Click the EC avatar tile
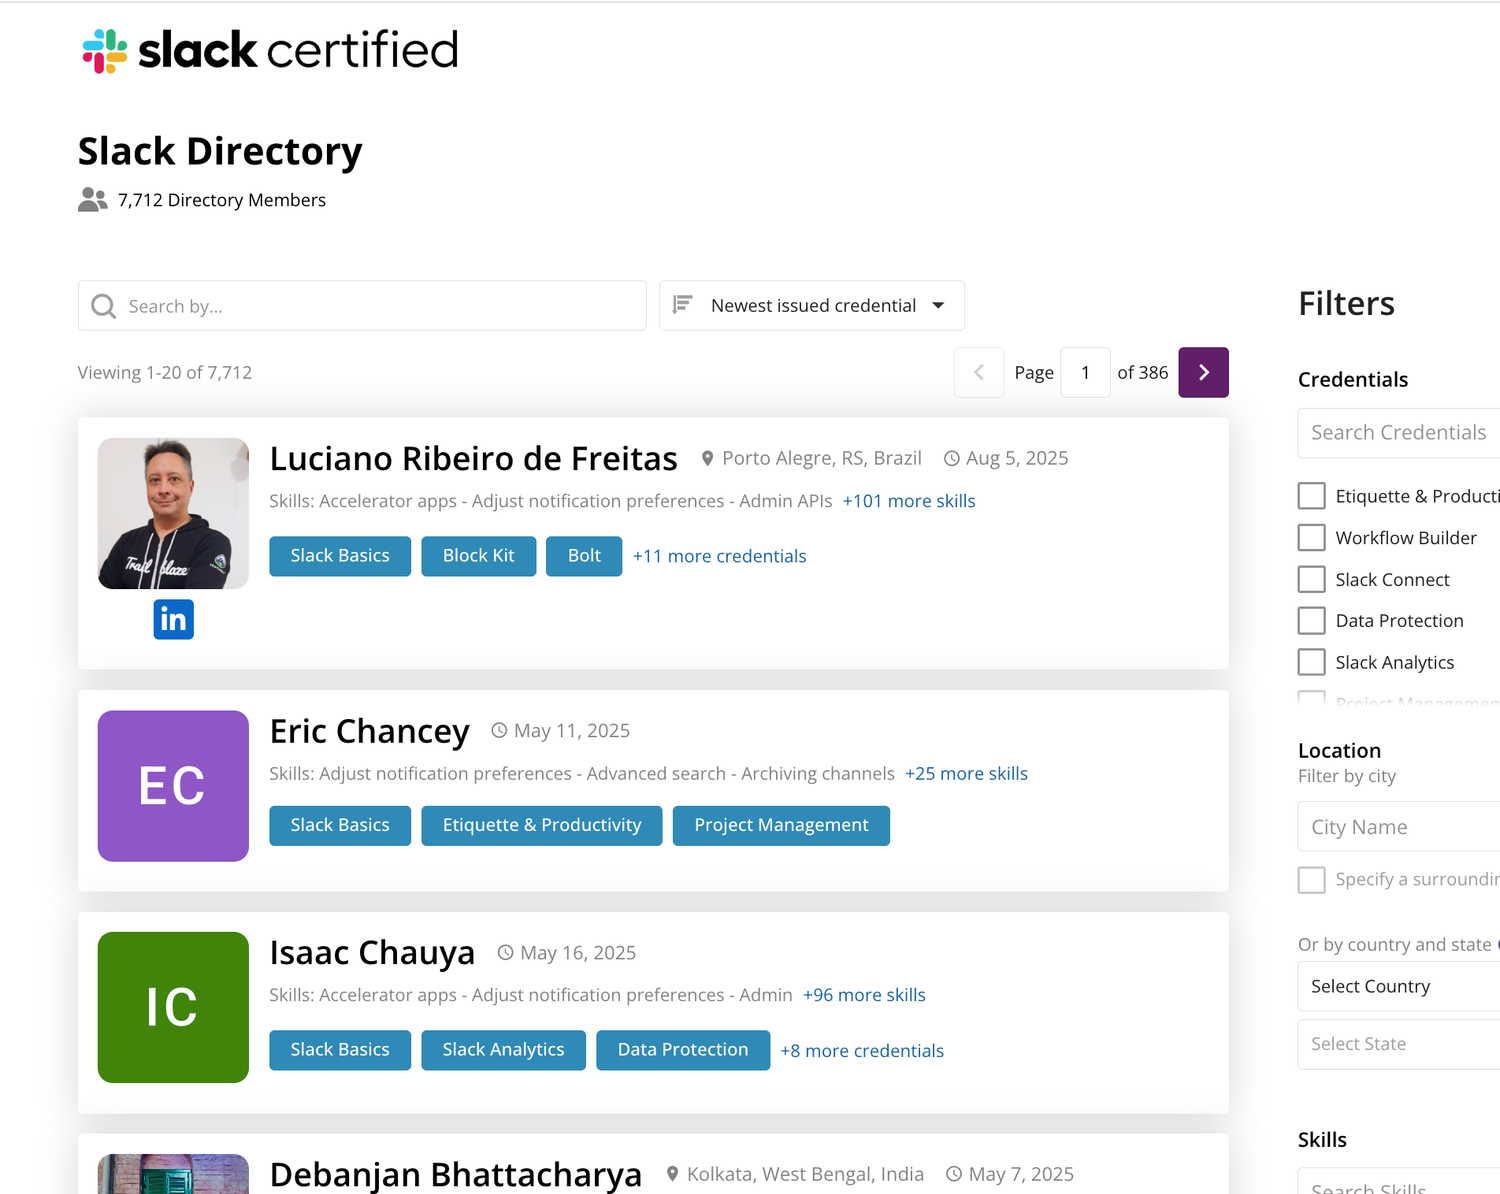This screenshot has width=1500, height=1194. [173, 786]
